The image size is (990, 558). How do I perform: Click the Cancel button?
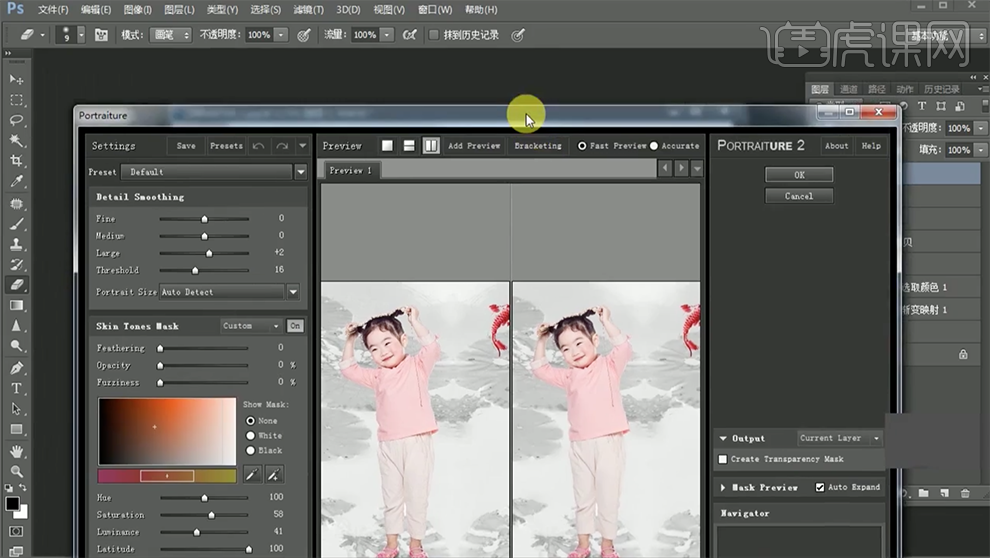(x=799, y=196)
